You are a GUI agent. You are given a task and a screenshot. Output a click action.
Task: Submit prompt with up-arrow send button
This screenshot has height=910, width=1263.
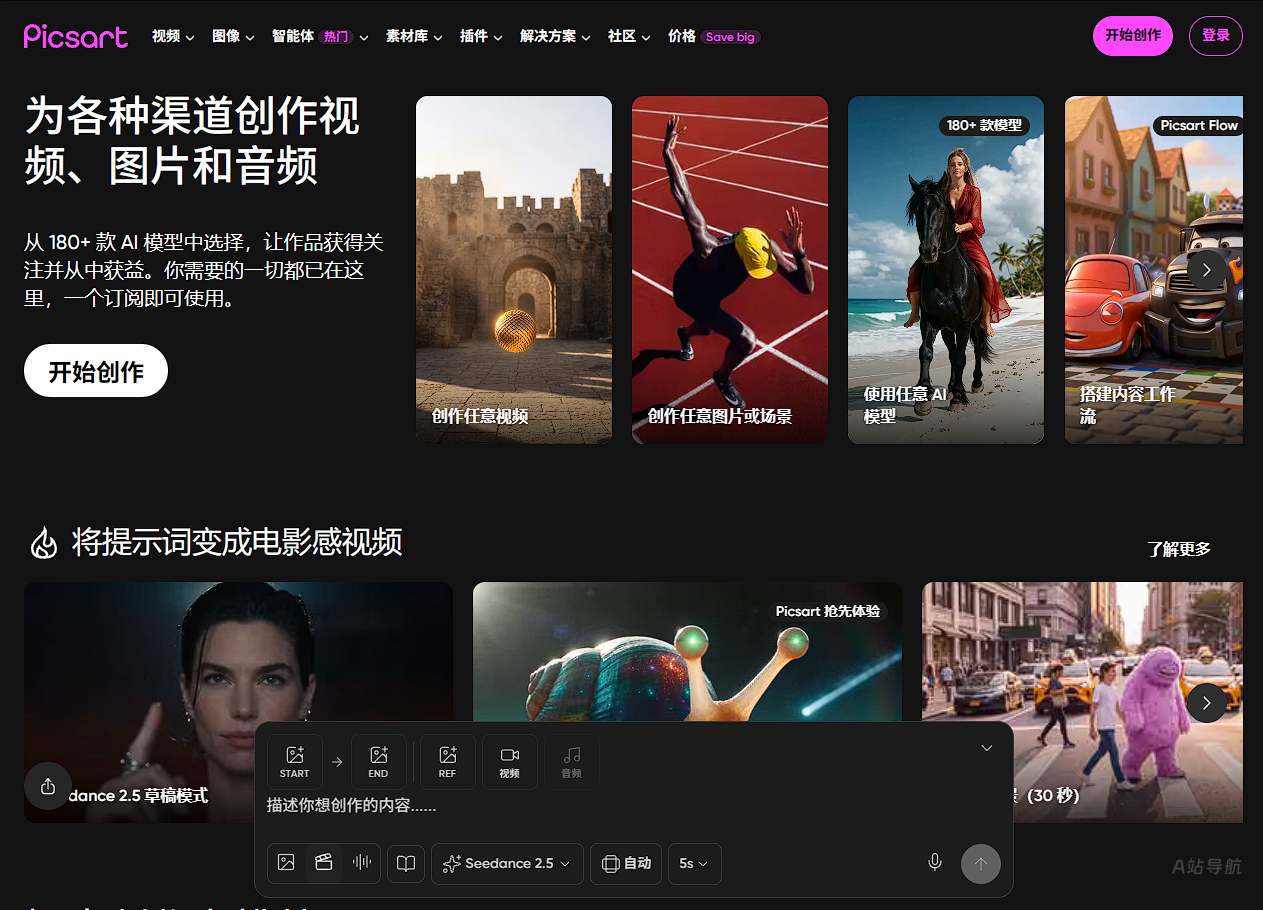point(980,864)
